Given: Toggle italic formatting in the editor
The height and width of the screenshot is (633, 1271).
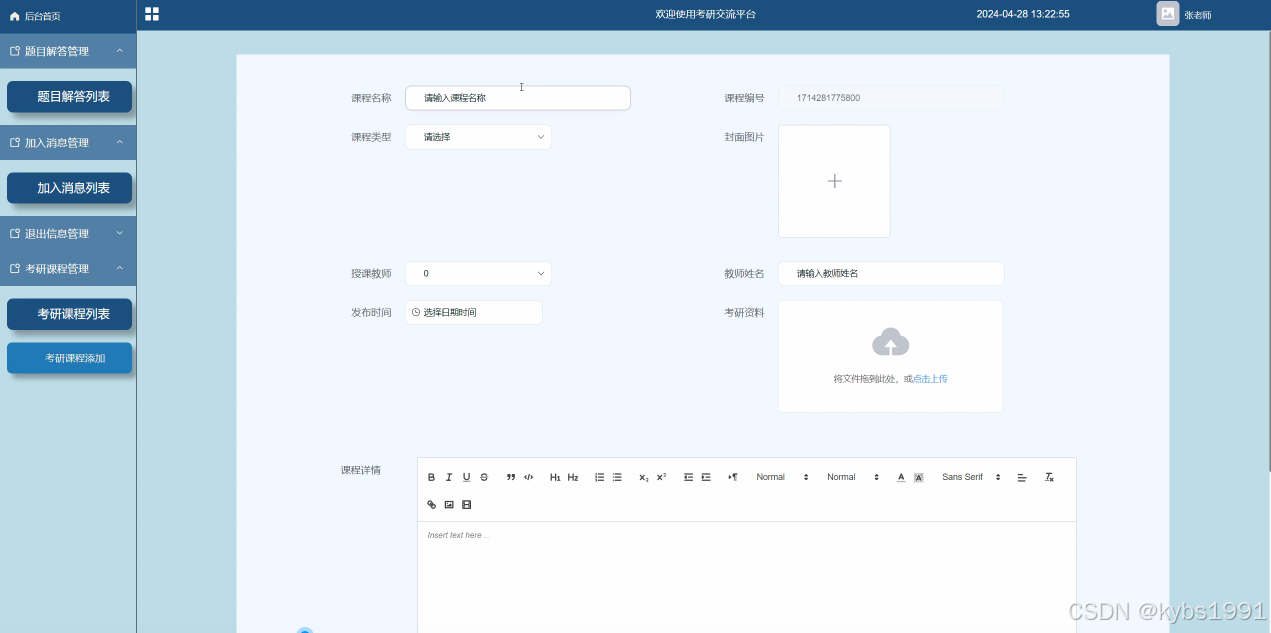Looking at the screenshot, I should (x=449, y=478).
